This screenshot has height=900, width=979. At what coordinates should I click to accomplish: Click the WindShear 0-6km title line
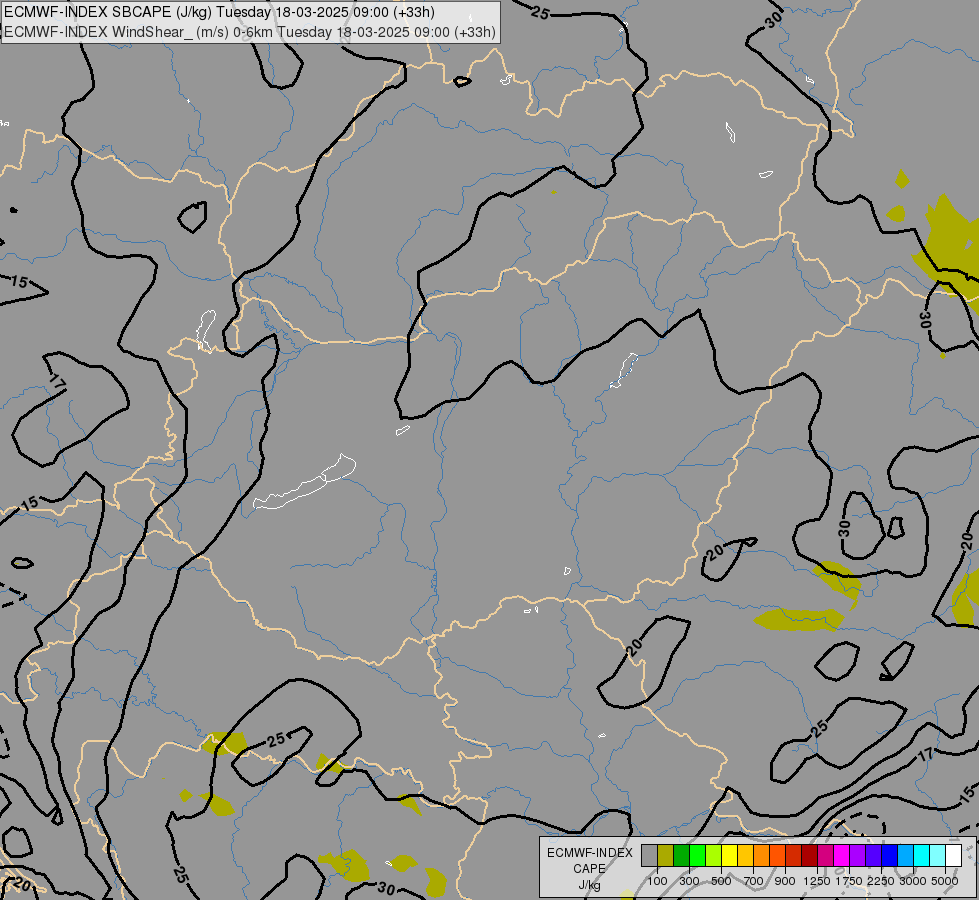pos(250,32)
